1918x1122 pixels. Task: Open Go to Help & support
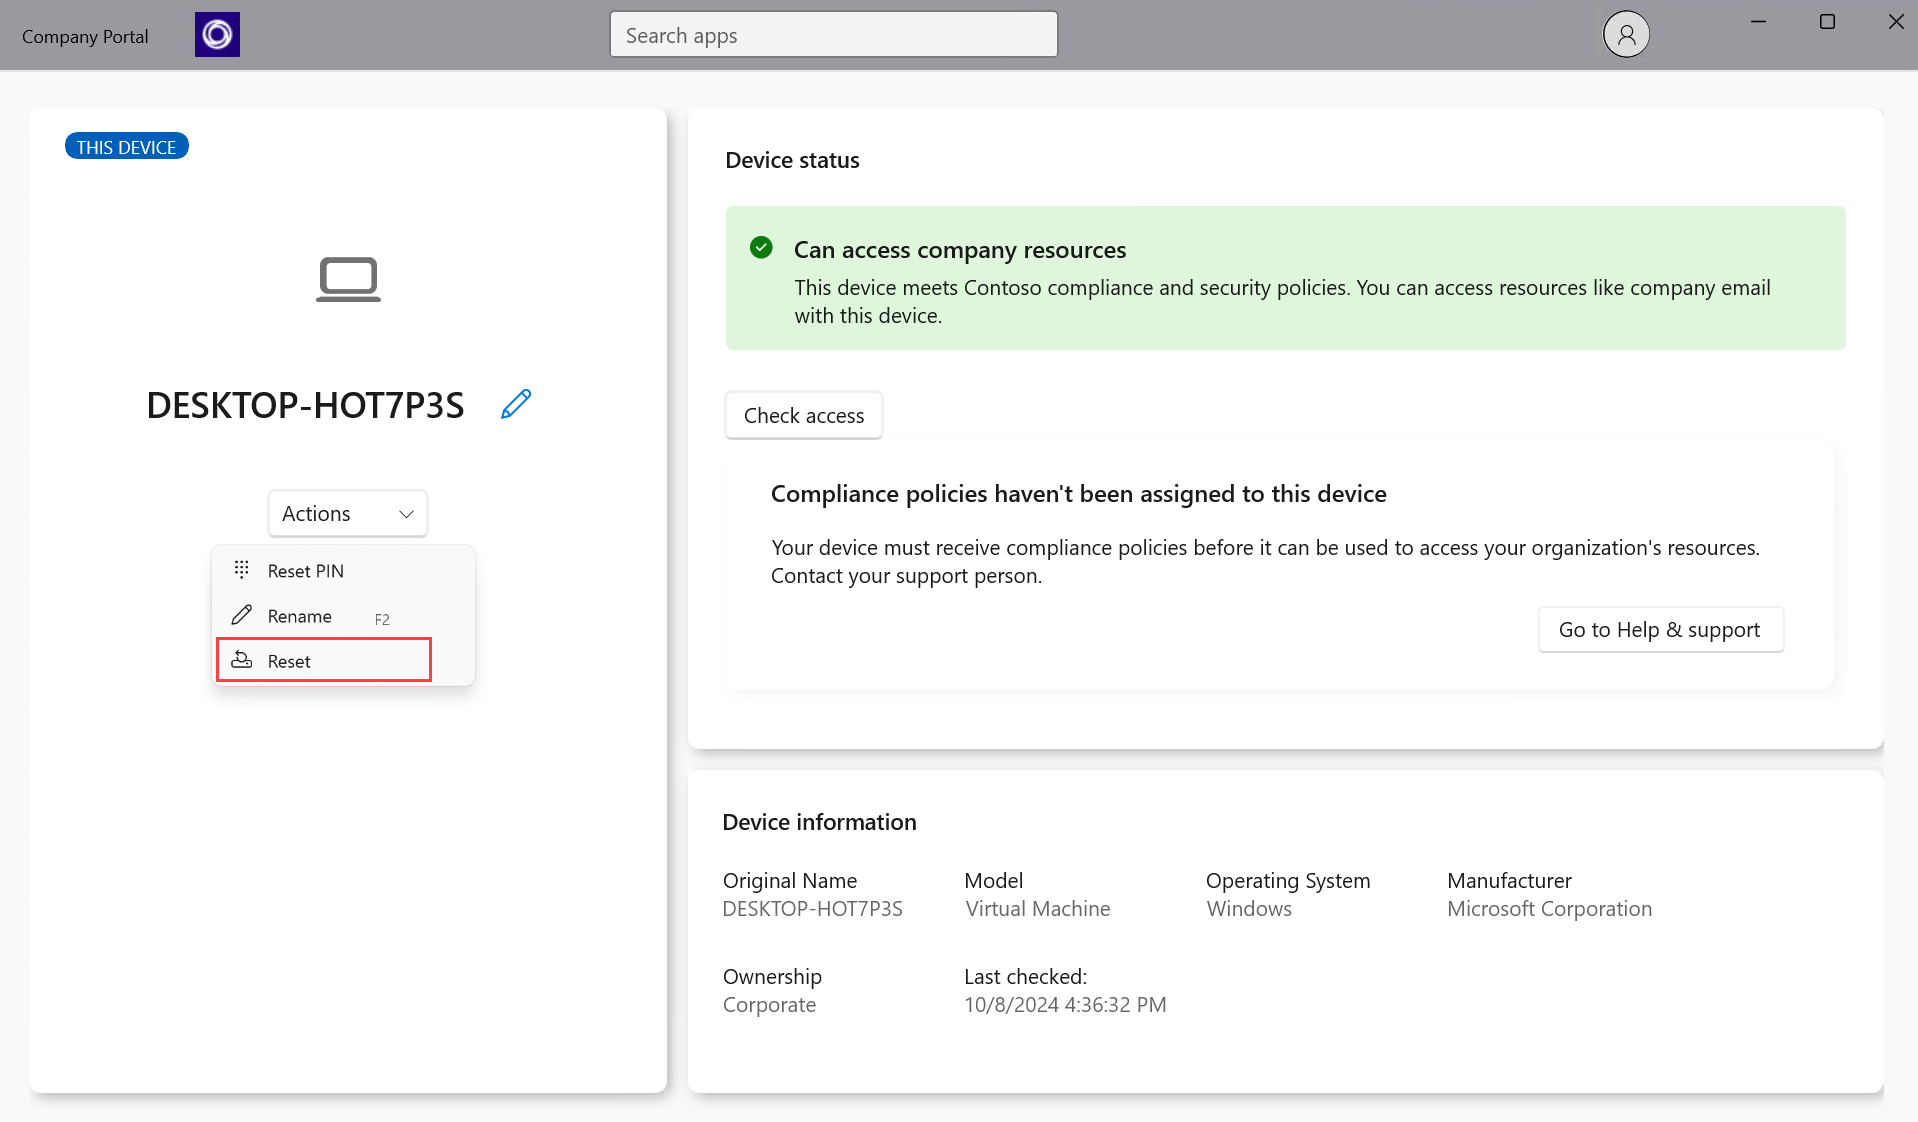tap(1659, 629)
